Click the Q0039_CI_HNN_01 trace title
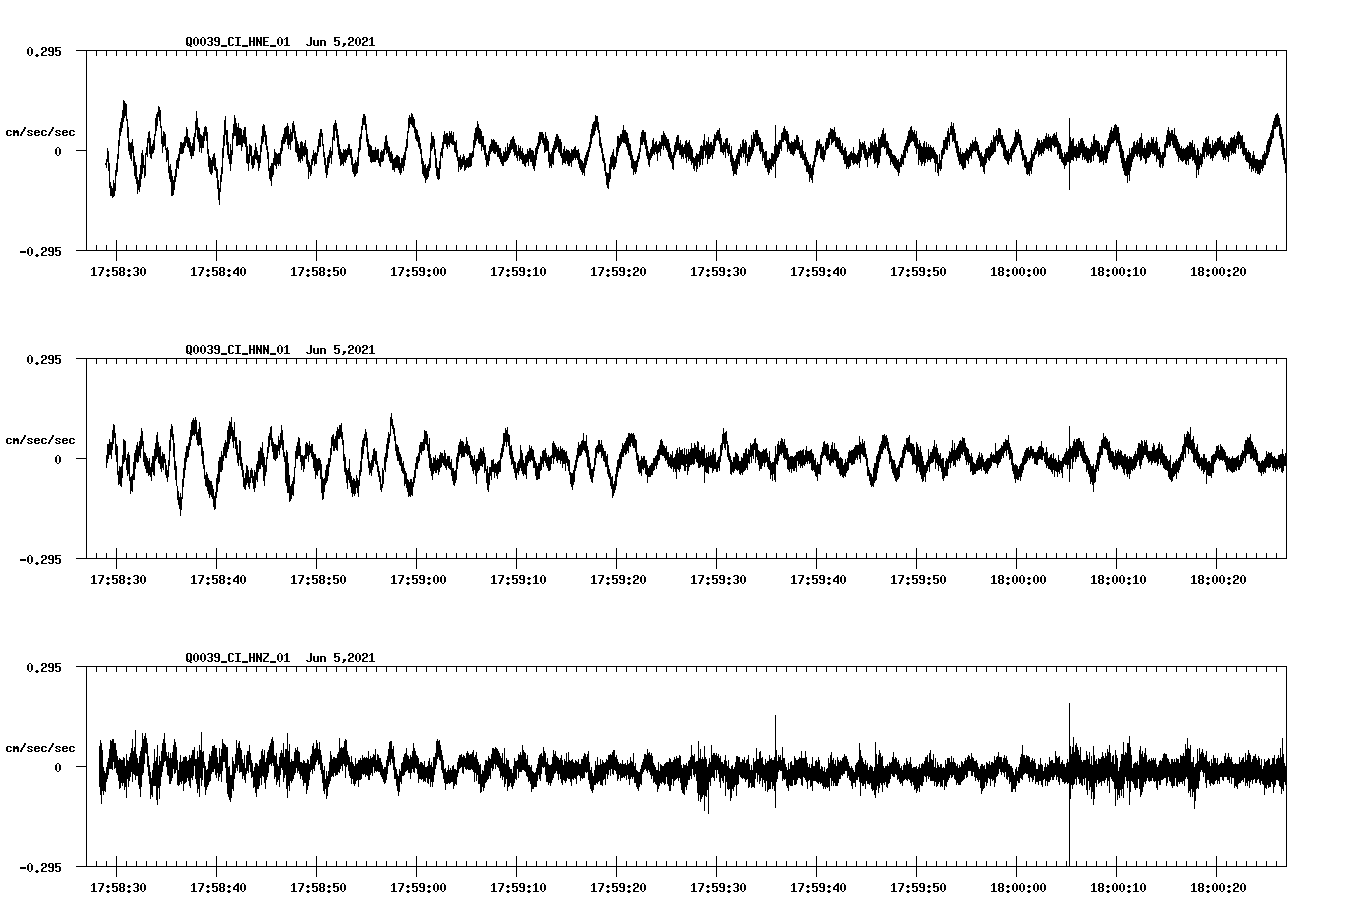The width and height of the screenshot is (1358, 924). coord(240,350)
